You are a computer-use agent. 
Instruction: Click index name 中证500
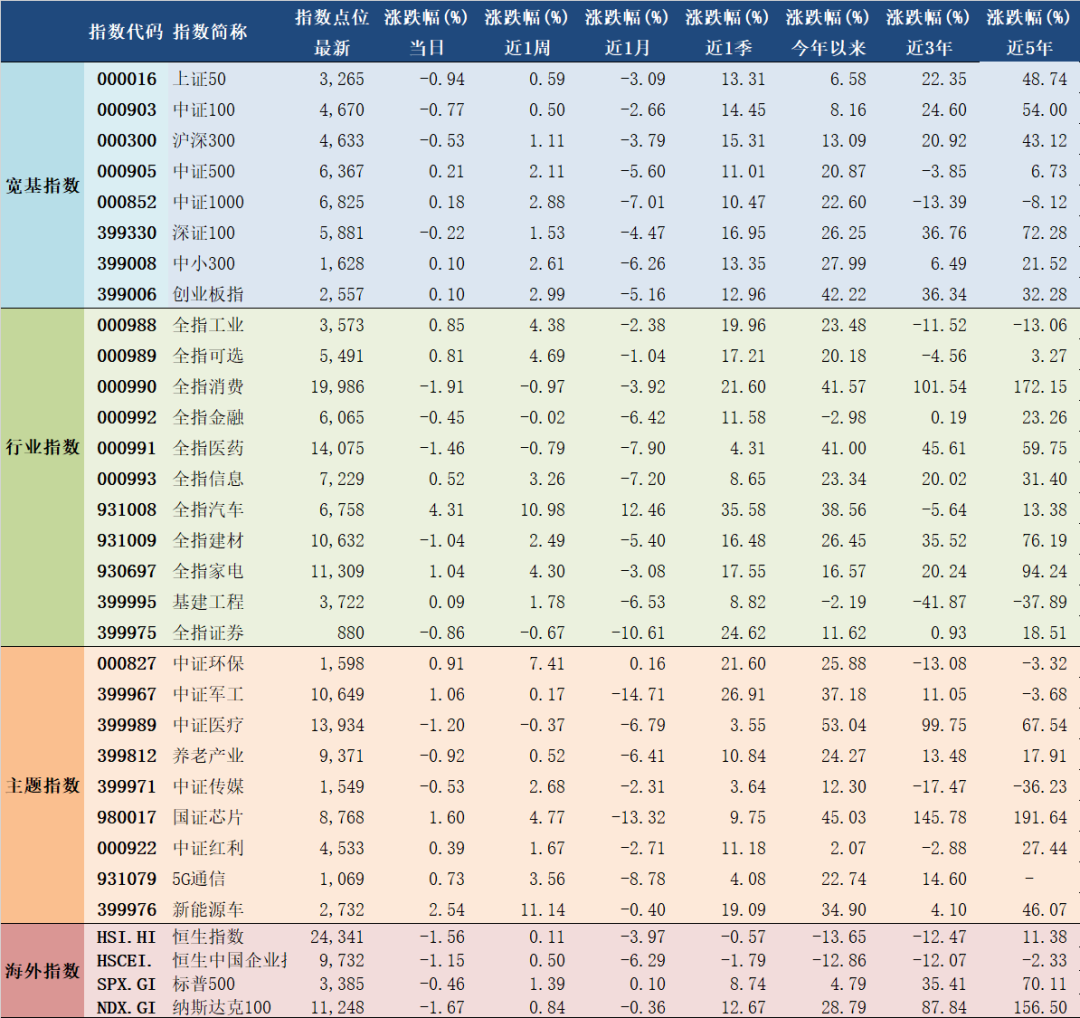click(x=204, y=172)
